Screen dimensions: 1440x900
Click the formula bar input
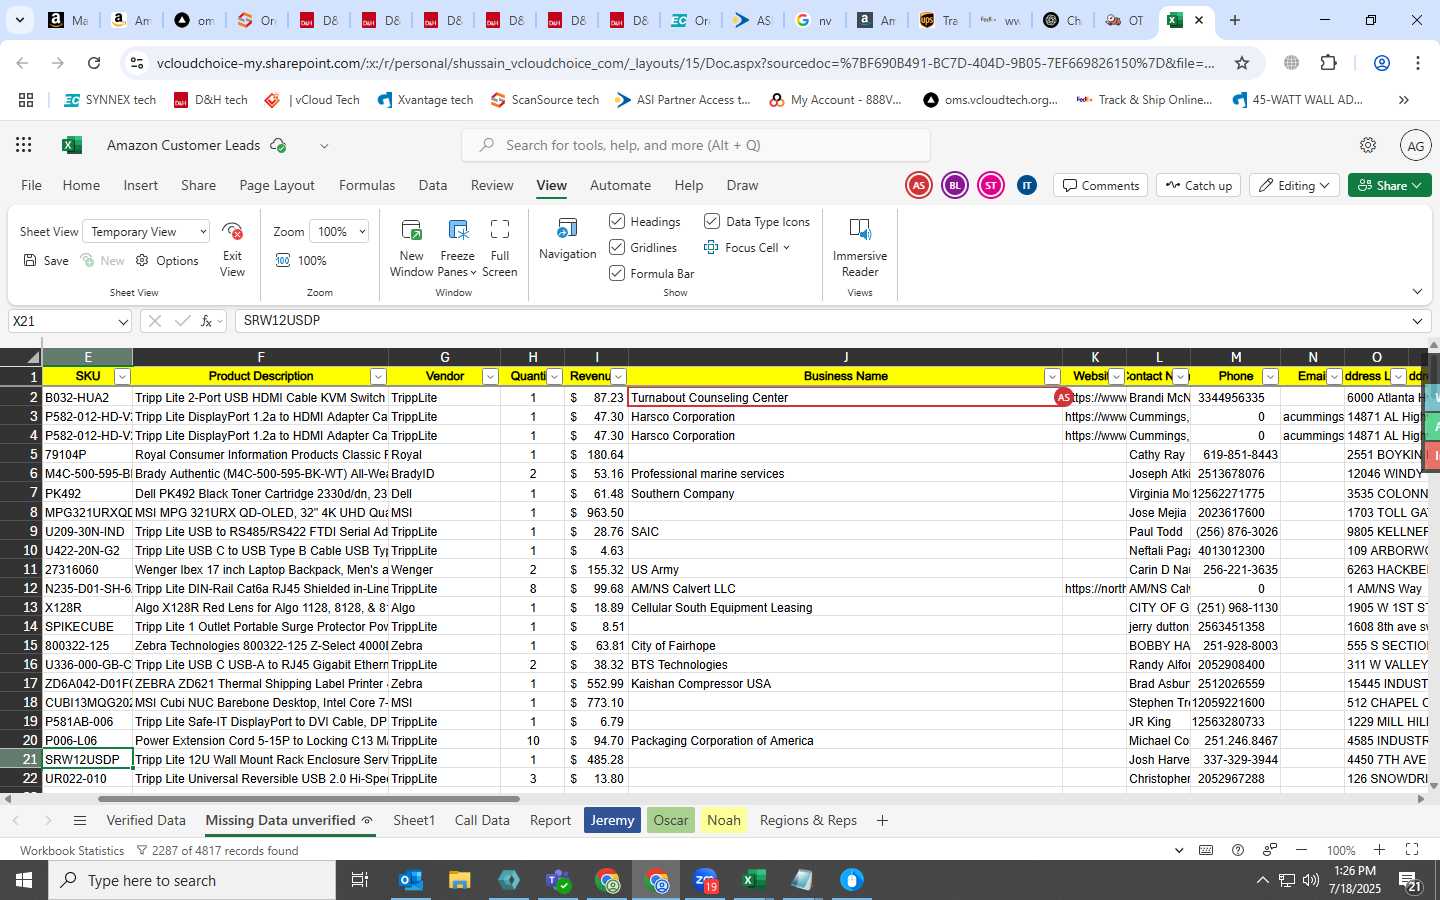point(820,321)
